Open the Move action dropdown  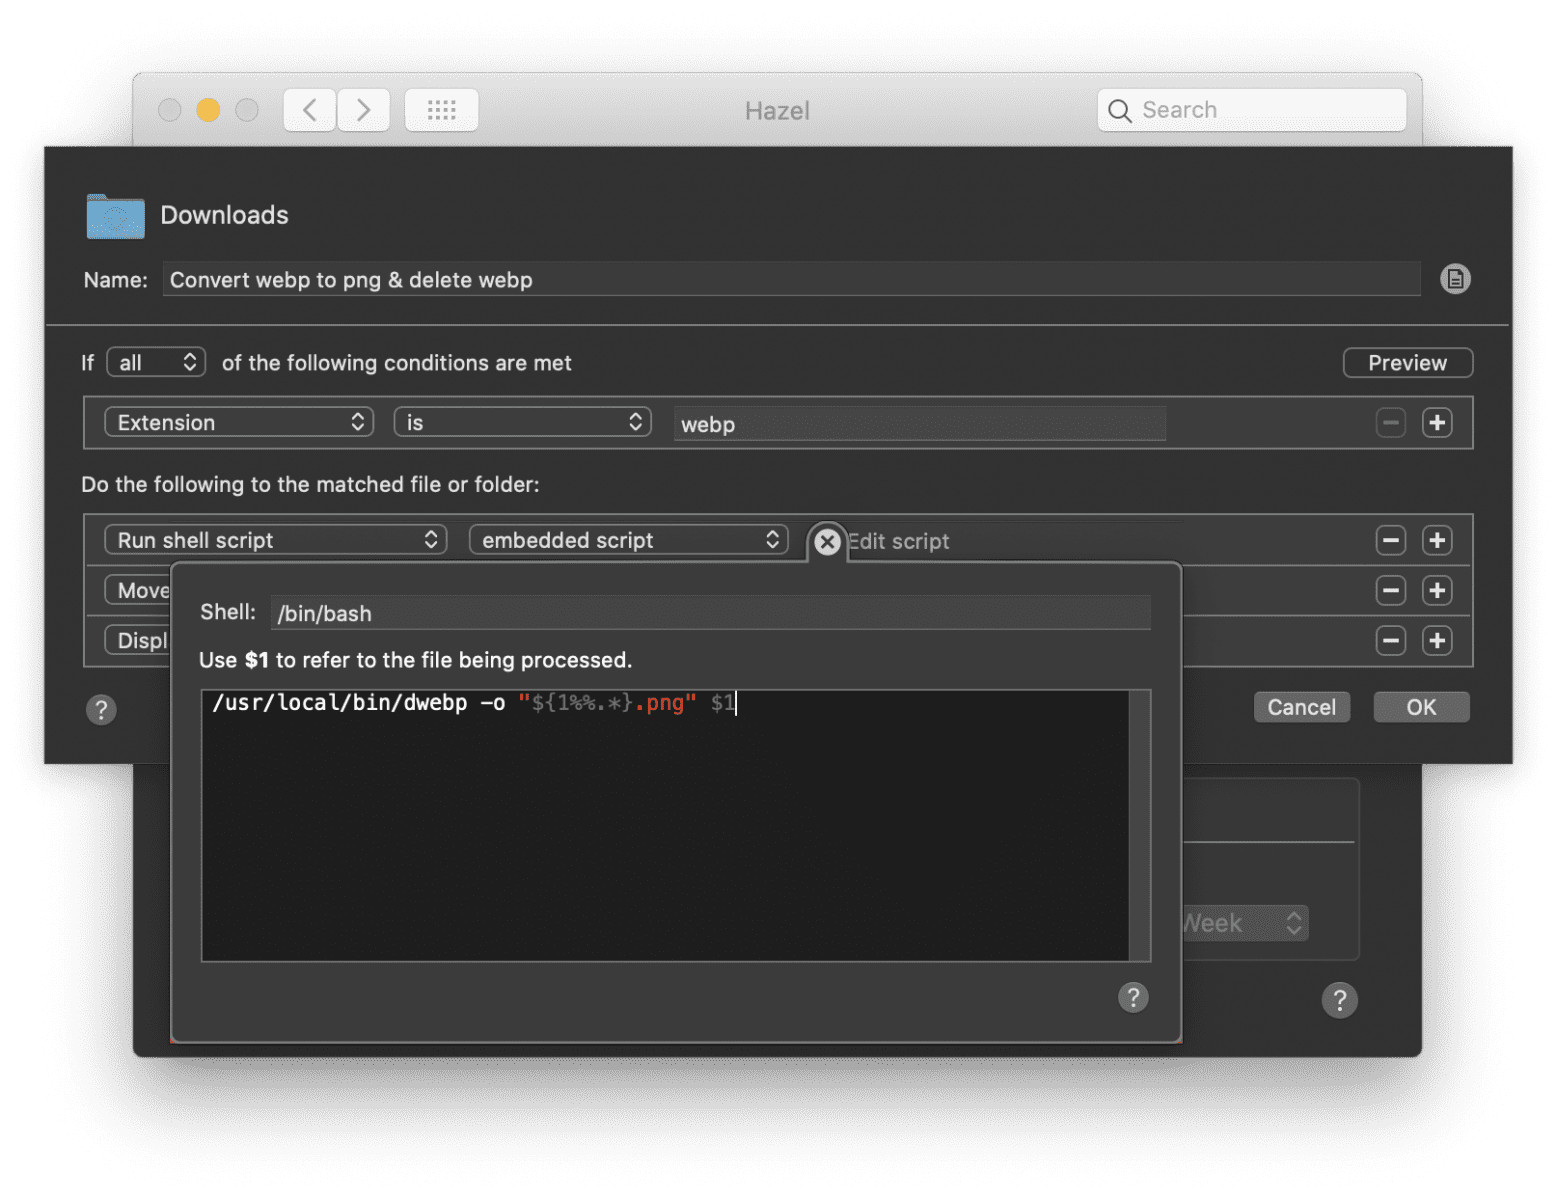point(138,590)
